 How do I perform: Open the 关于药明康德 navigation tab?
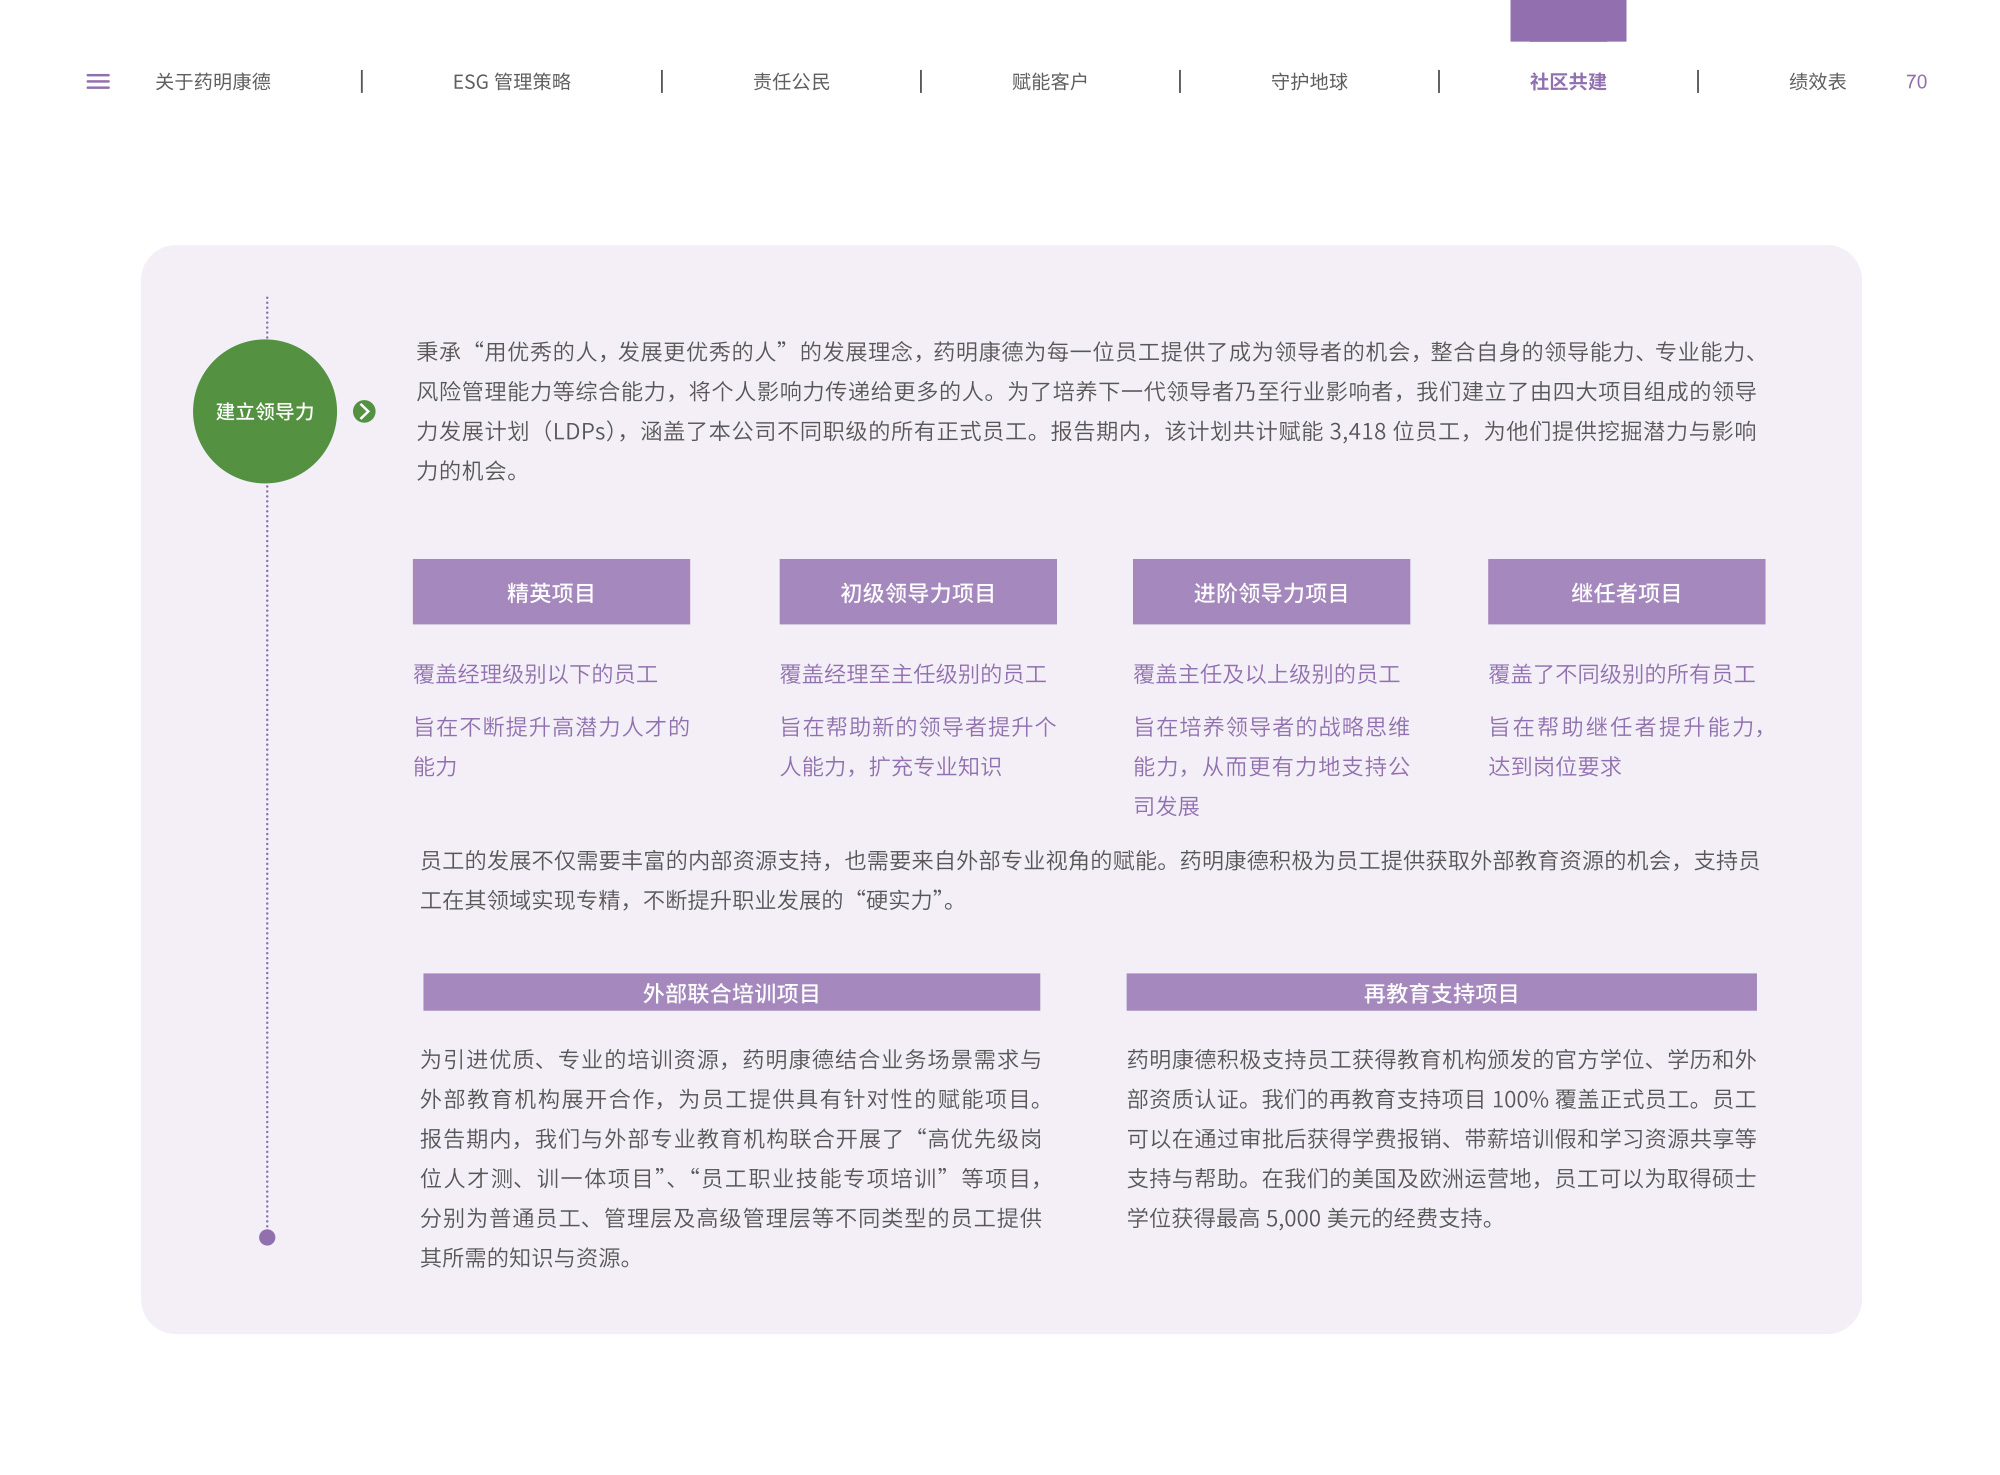(x=213, y=82)
